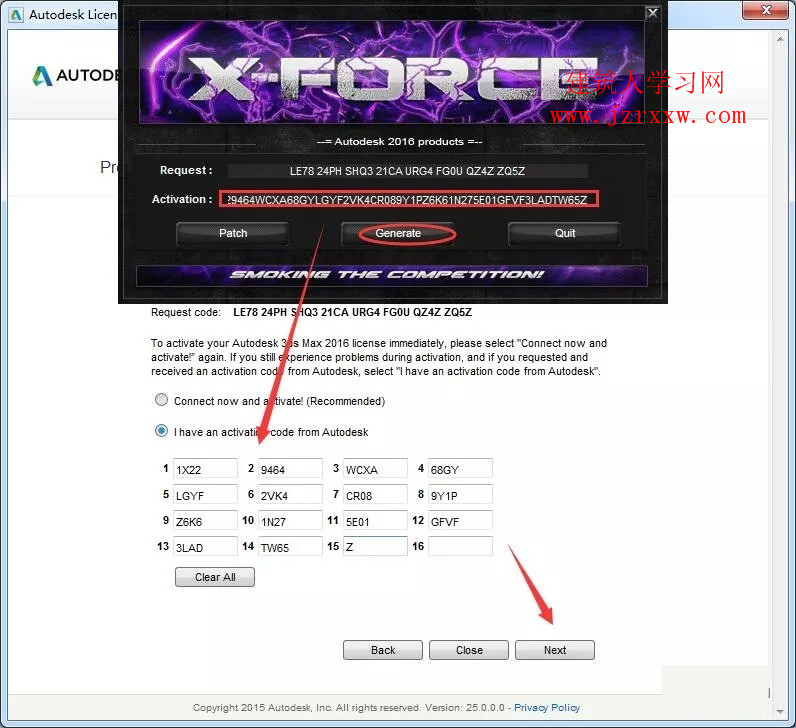
Task: Click the scrollbar up arrow
Action: [780, 40]
